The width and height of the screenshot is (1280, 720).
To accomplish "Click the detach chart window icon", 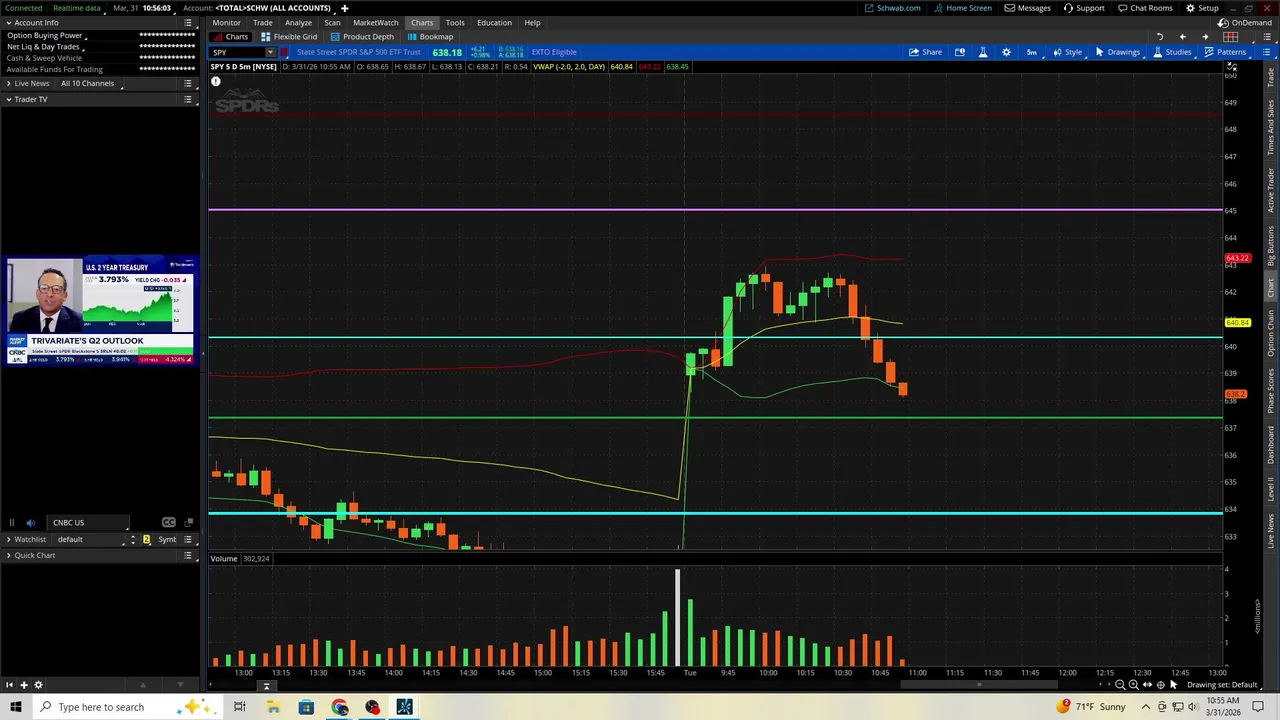I will (960, 52).
